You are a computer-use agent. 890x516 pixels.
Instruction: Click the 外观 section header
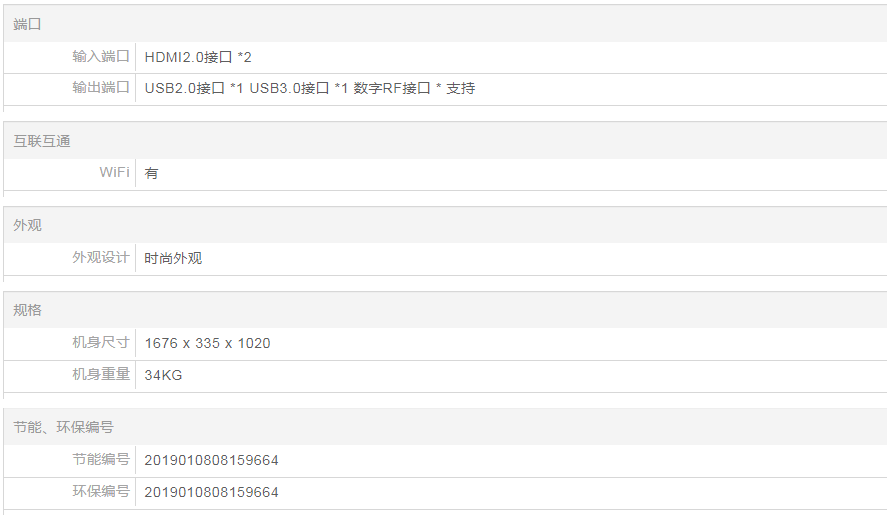click(x=28, y=225)
